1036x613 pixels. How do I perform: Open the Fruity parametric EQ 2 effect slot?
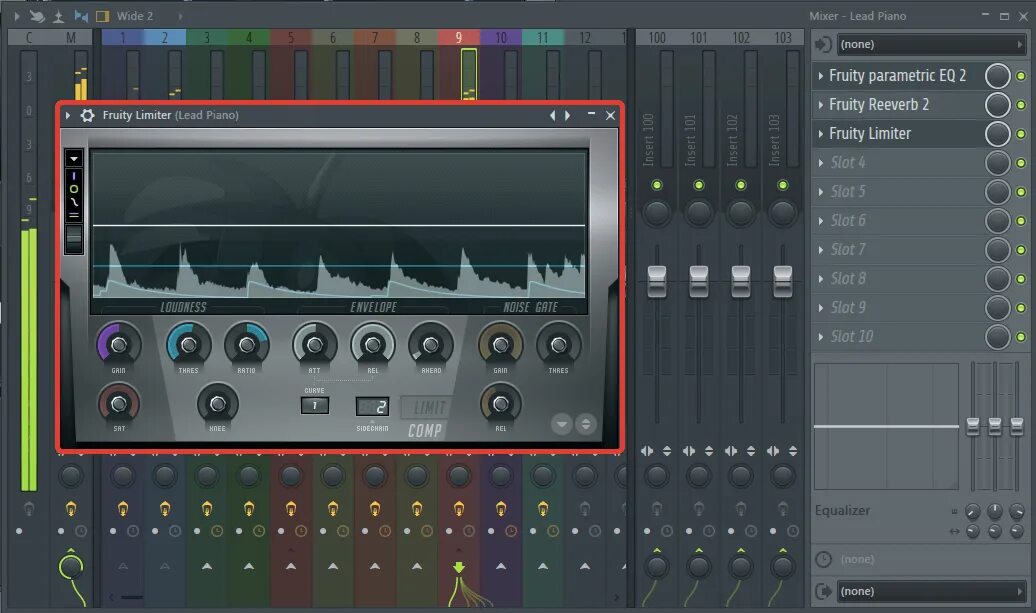click(897, 75)
